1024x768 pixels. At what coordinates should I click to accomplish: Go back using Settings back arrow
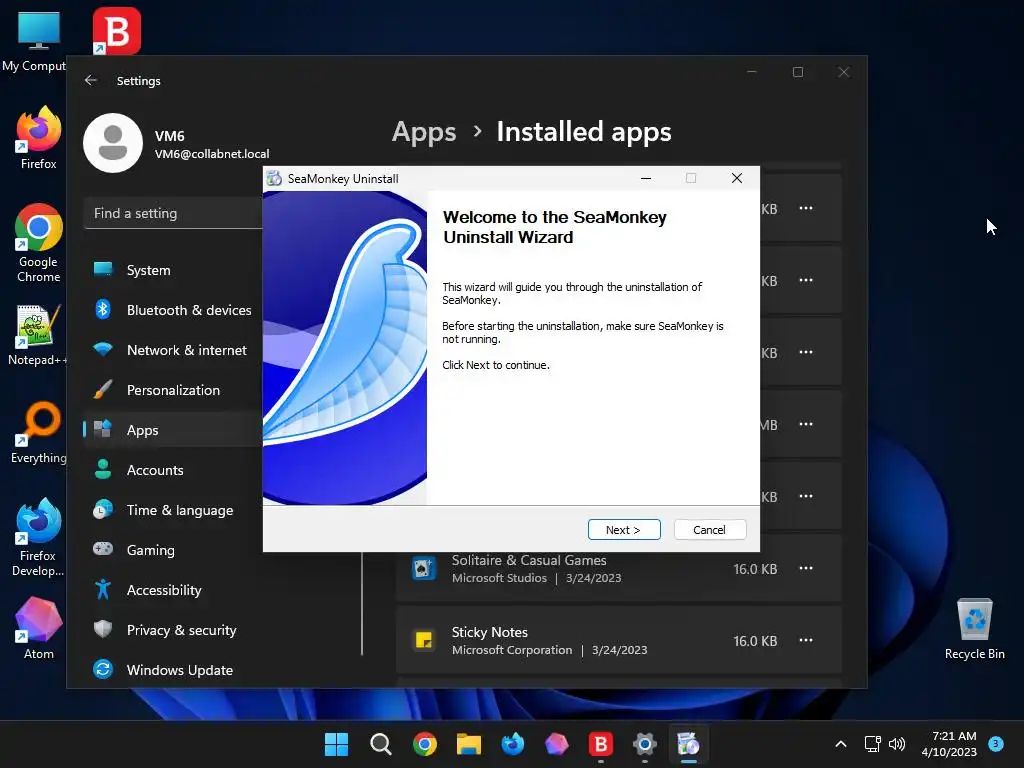coord(91,80)
